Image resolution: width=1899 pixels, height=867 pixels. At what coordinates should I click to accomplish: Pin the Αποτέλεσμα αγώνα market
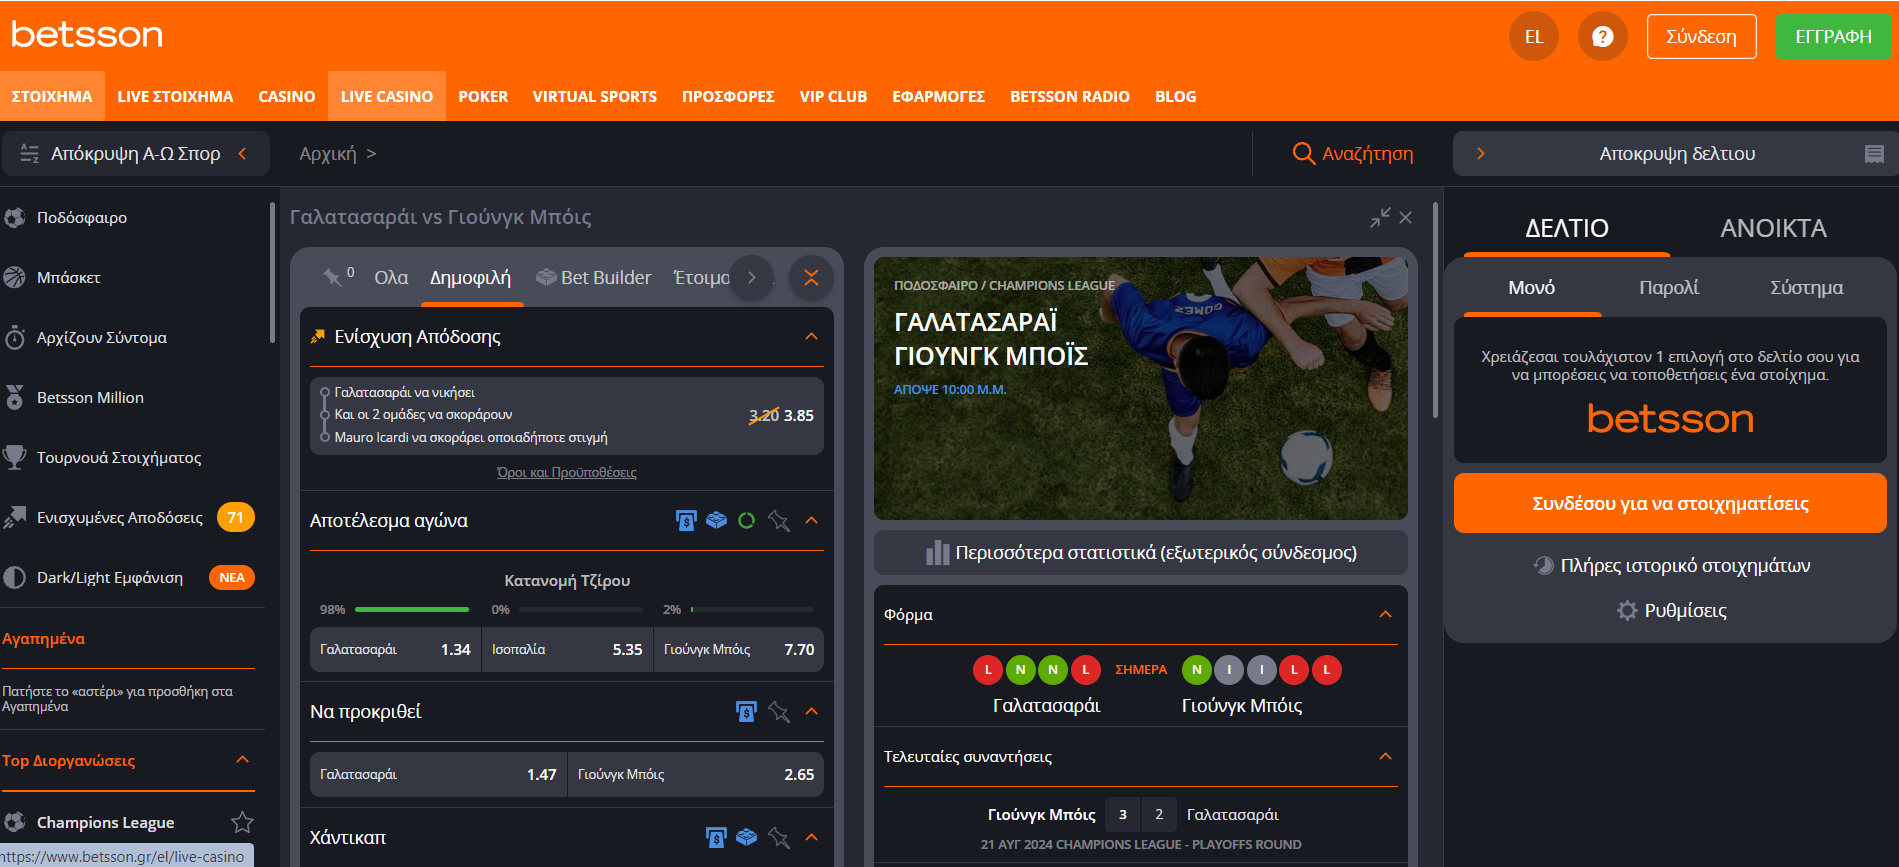tap(779, 520)
